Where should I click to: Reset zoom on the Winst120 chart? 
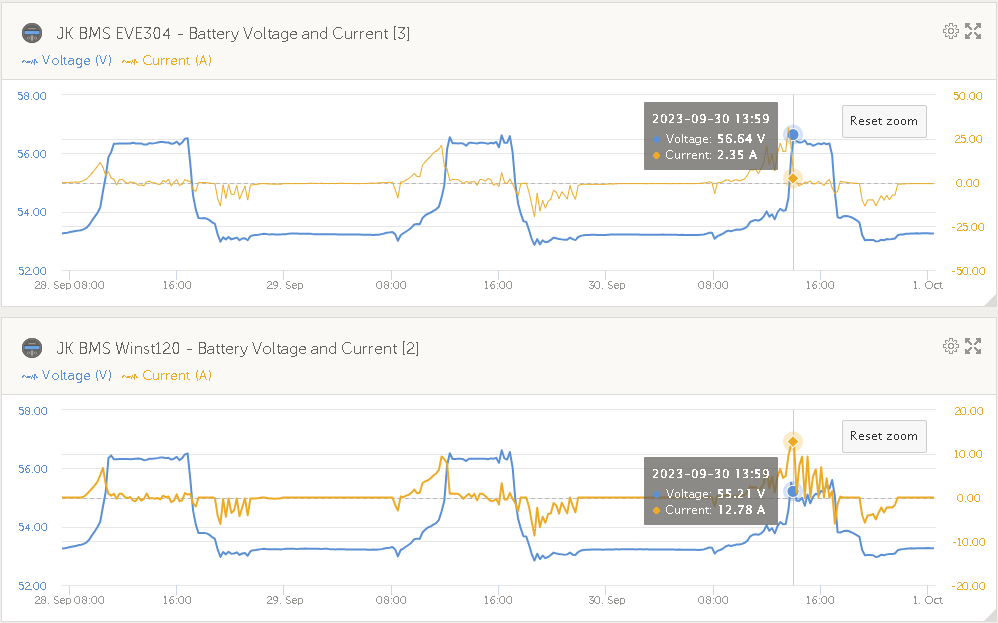883,436
